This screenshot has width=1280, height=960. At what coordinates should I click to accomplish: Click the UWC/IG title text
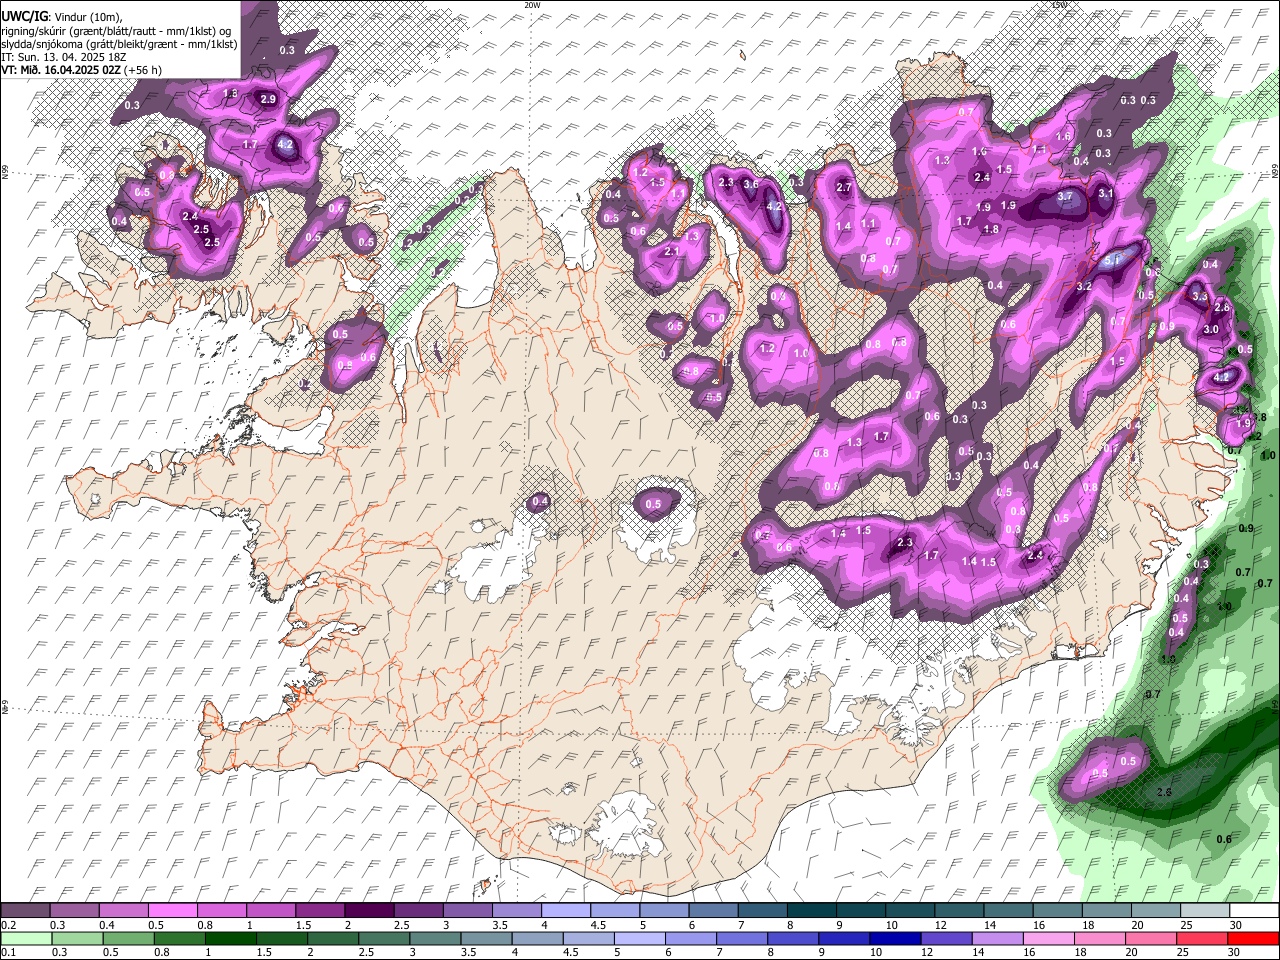(23, 16)
